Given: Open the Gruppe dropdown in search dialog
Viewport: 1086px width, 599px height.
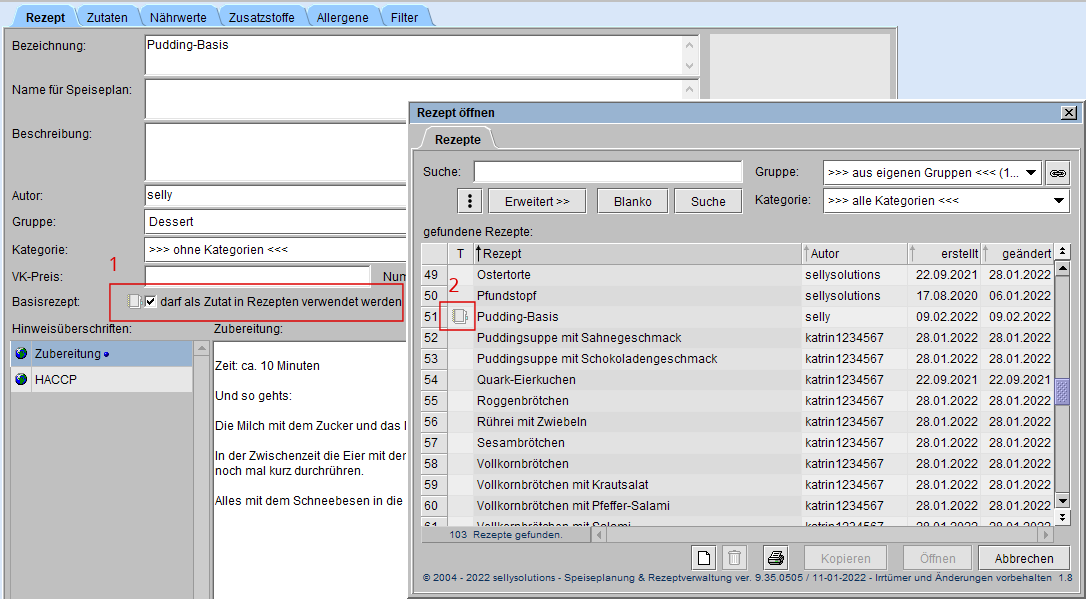Looking at the screenshot, I should pyautogui.click(x=1032, y=173).
